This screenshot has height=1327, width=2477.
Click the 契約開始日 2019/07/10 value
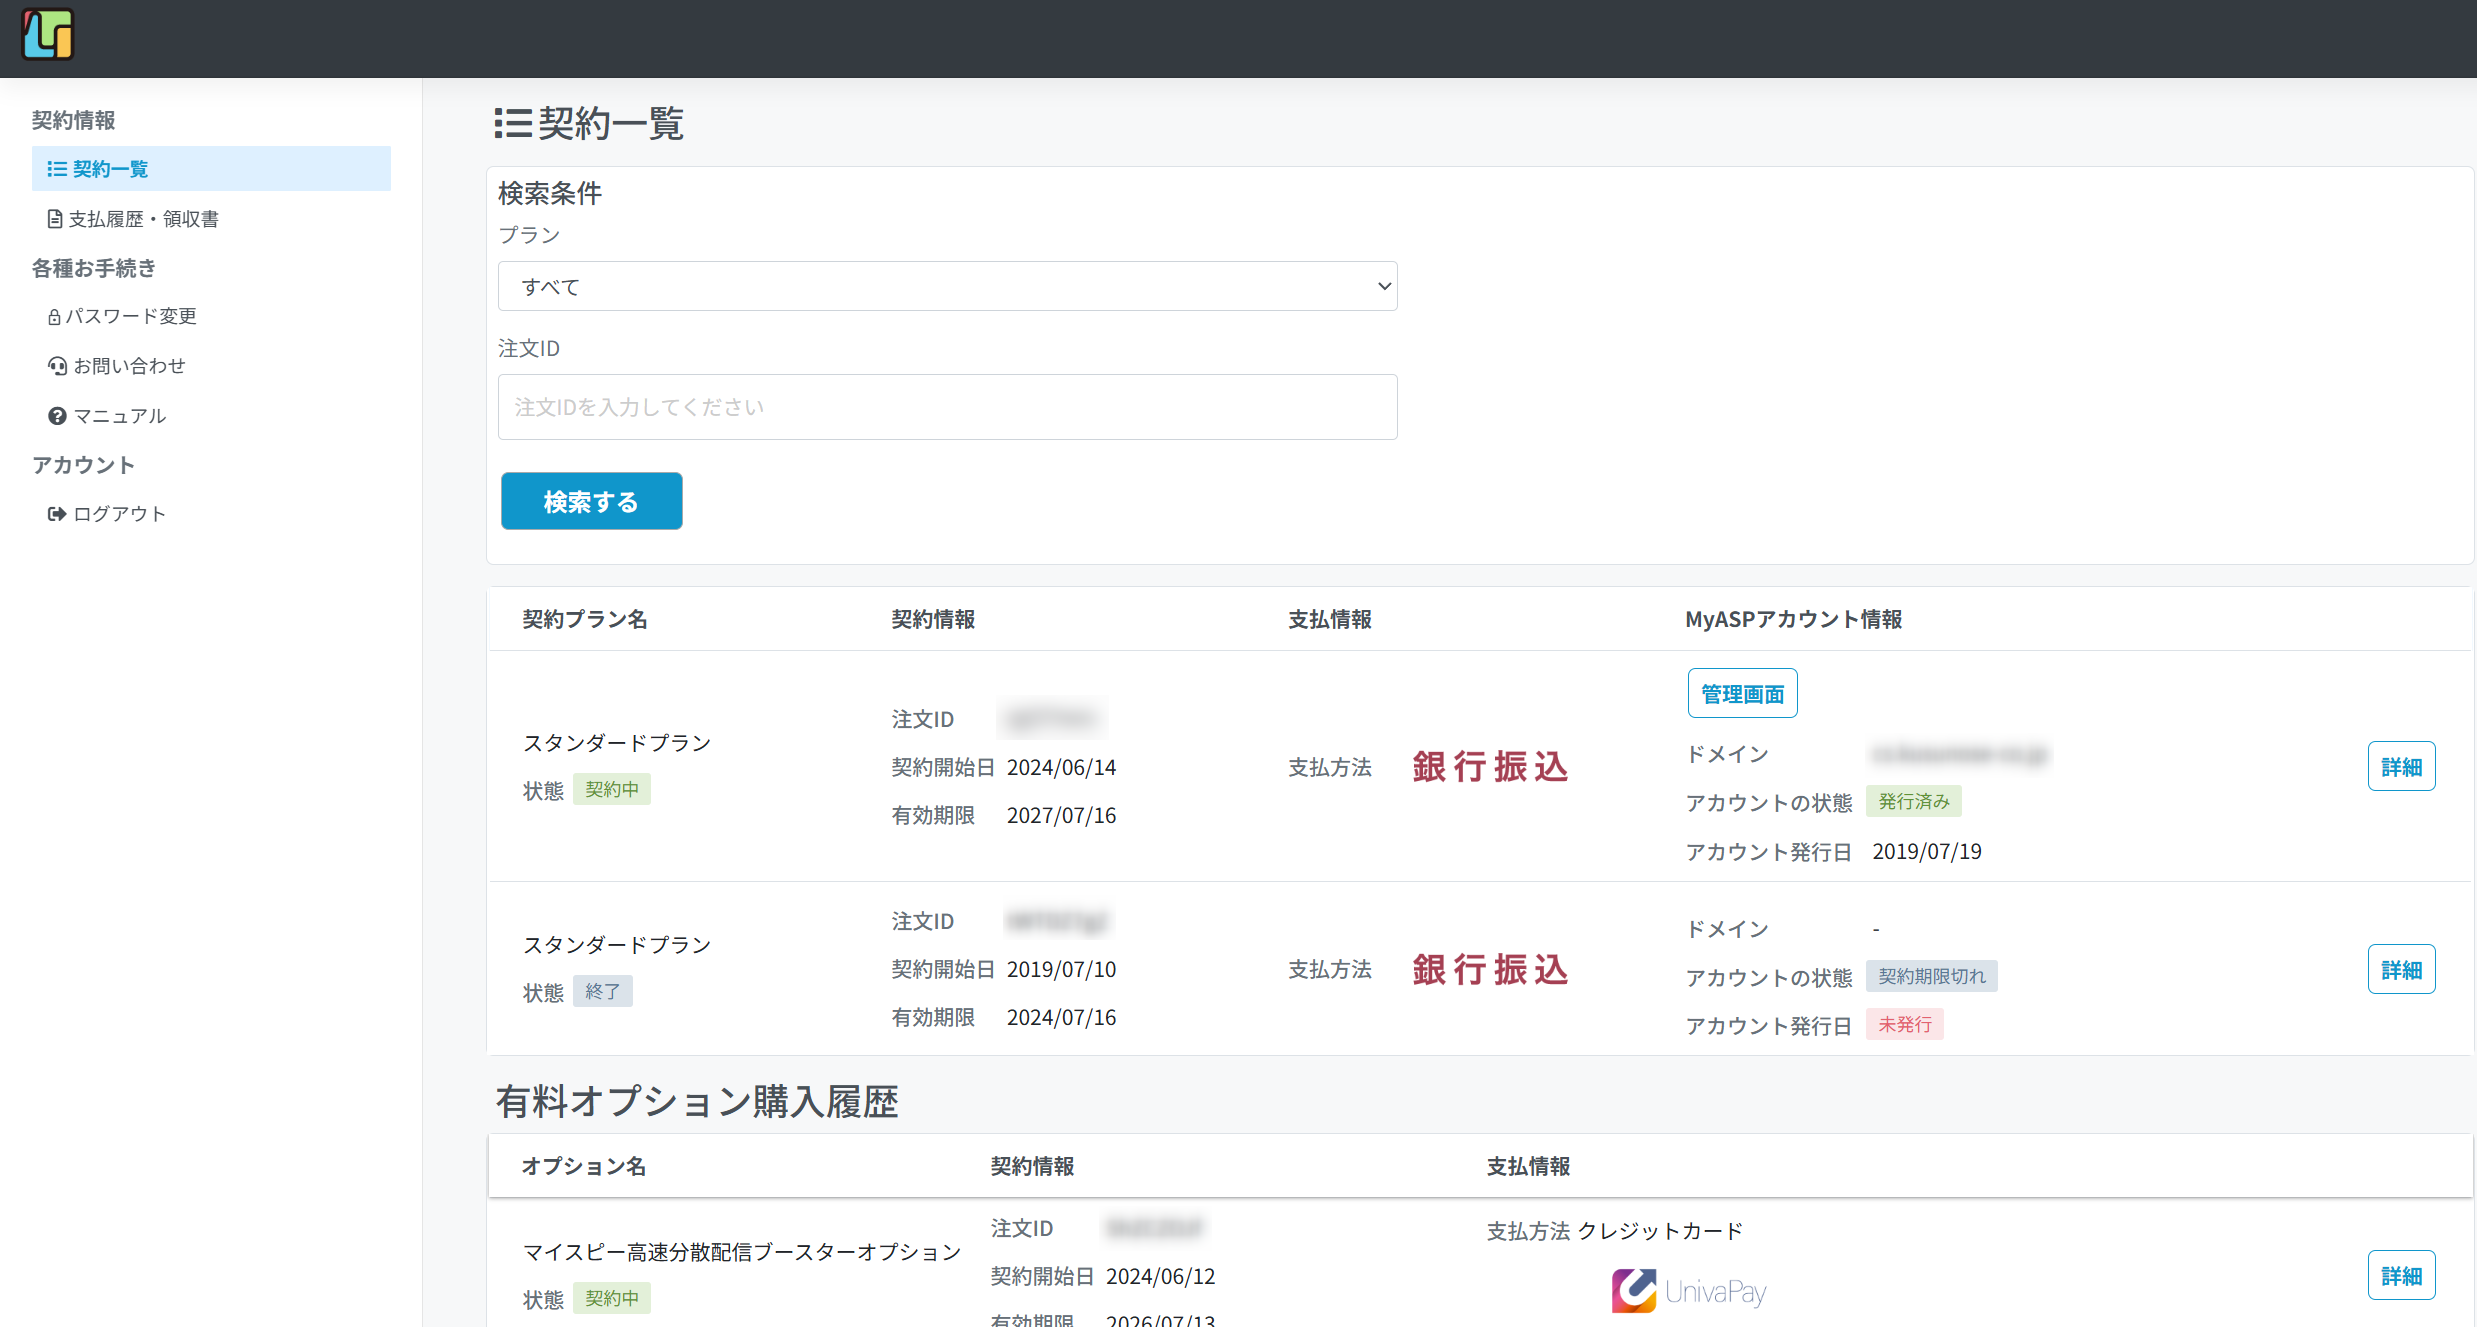(x=1061, y=969)
